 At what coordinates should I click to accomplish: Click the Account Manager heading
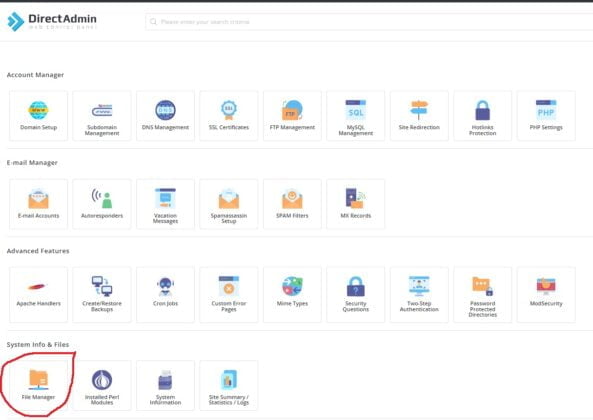point(36,75)
